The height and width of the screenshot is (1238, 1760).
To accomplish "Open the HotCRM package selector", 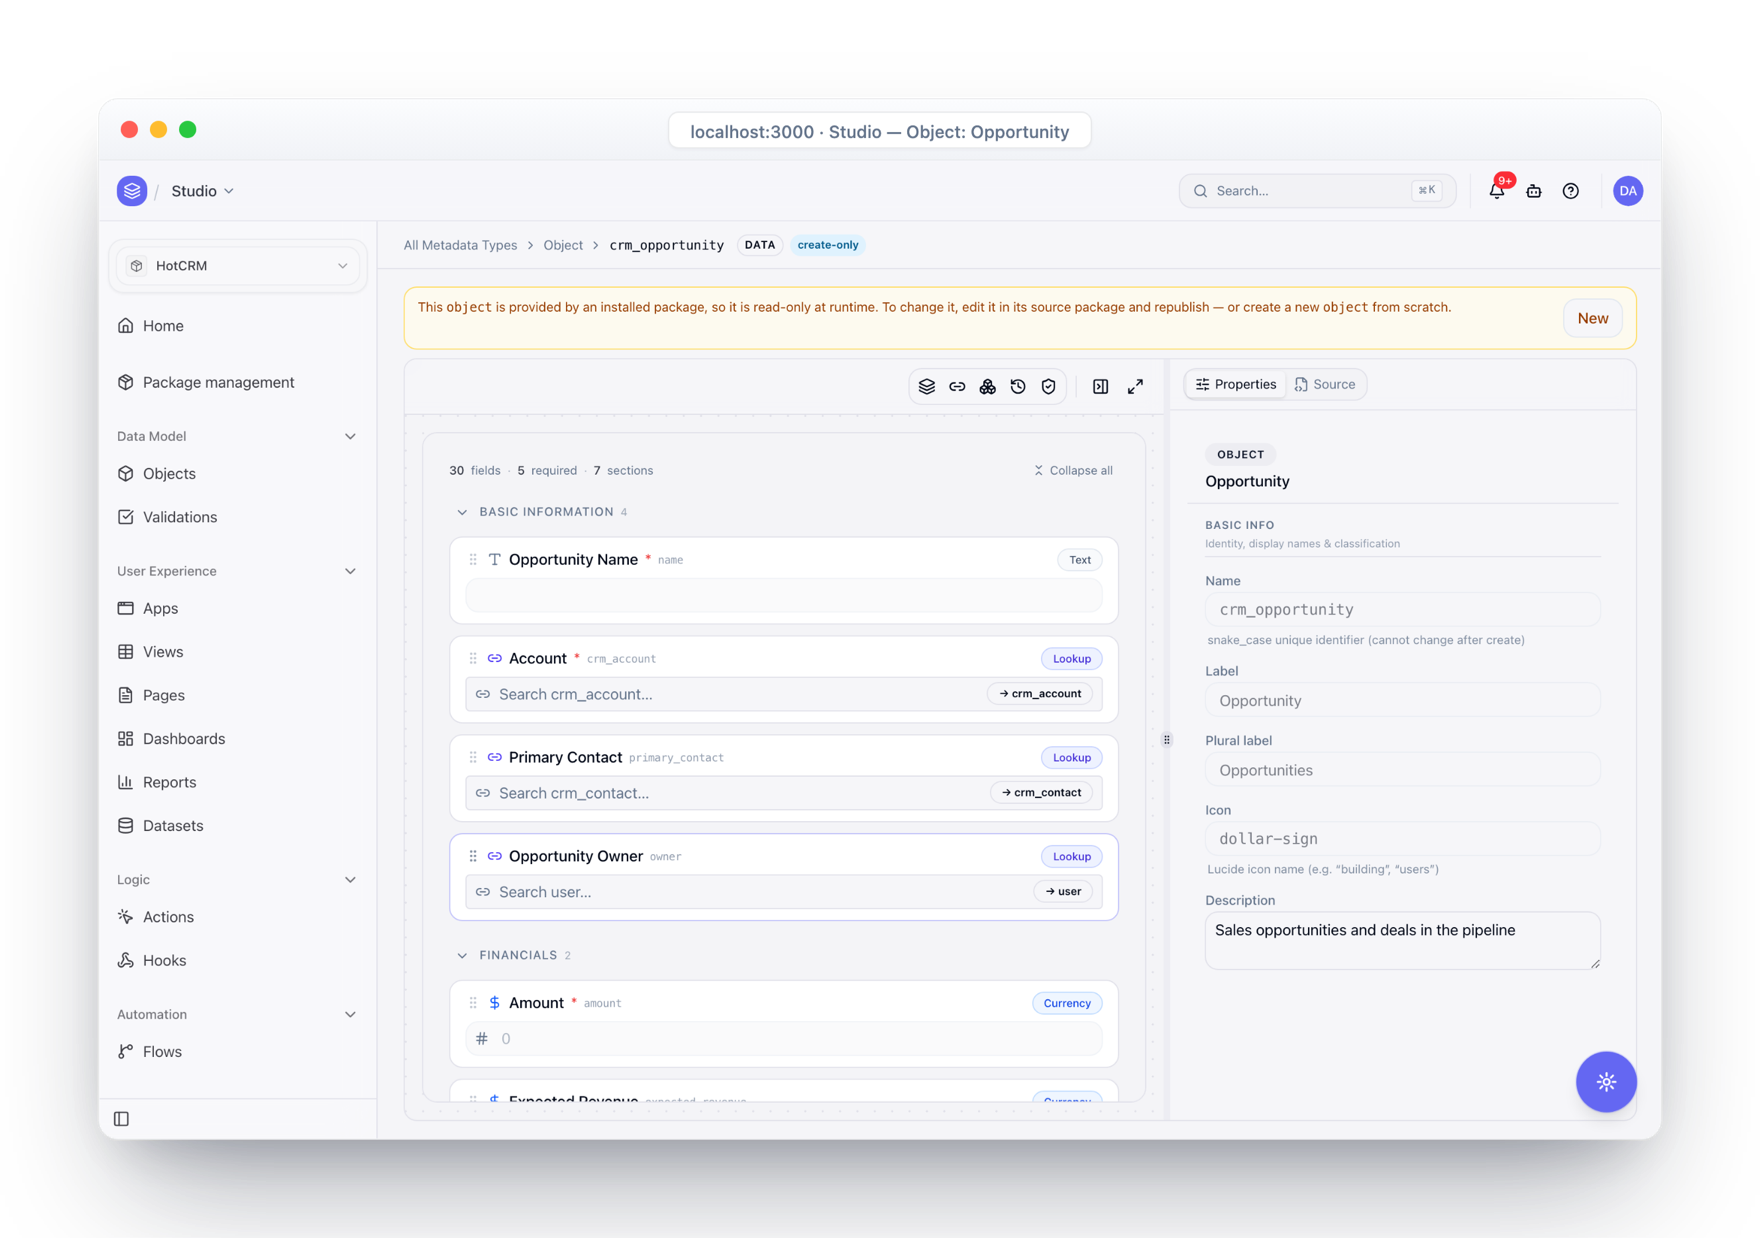I will pos(237,266).
